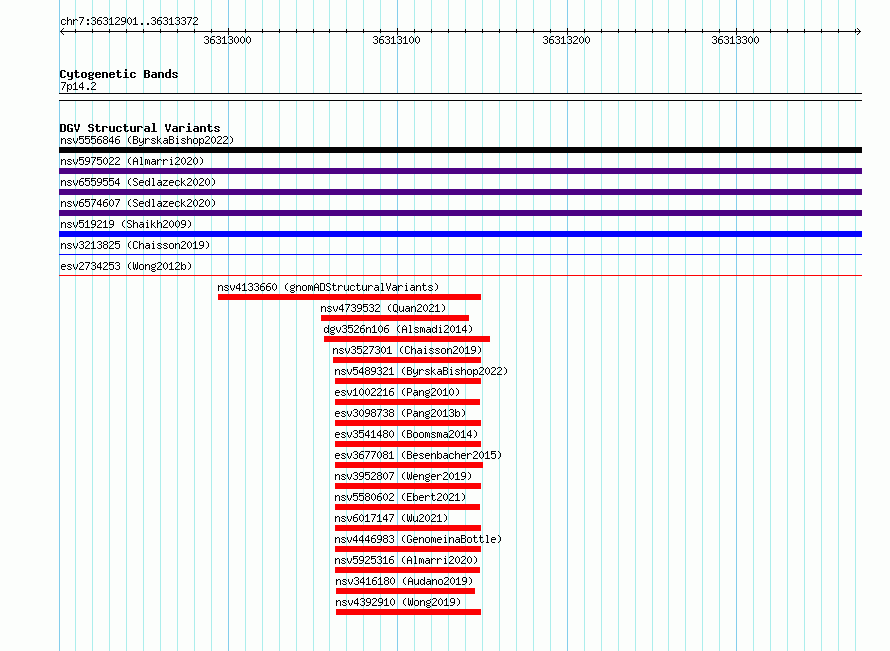Click the red nsv3952807 variant bar
Viewport: 890px width, 651px height.
[408, 486]
